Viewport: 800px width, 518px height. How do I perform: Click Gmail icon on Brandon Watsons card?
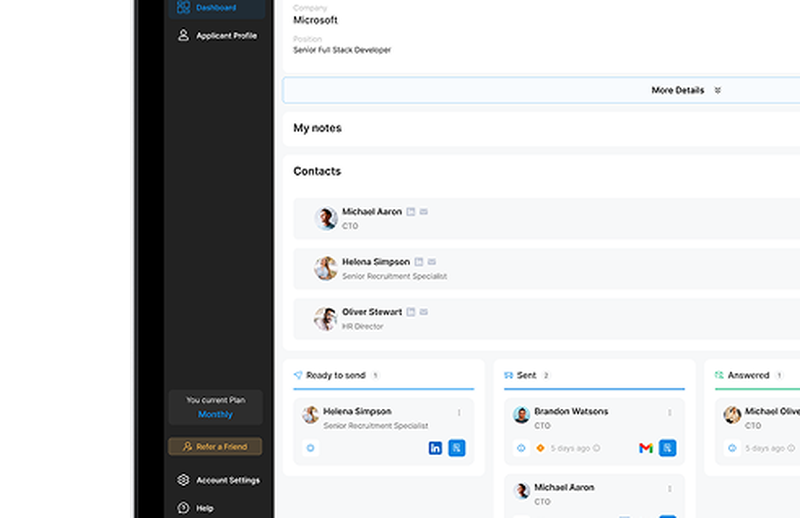646,448
